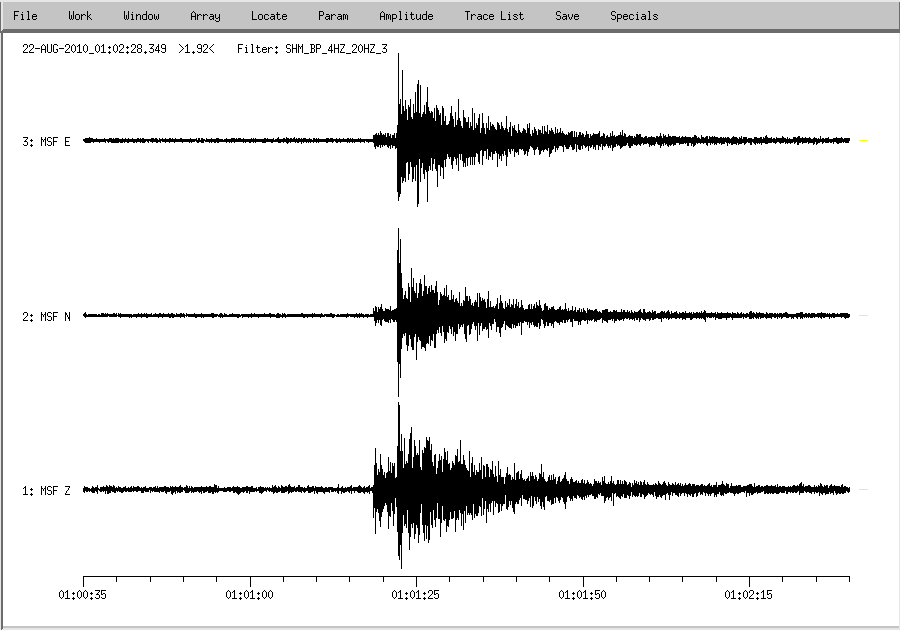Click the yellow marker beside MSF N trace
The image size is (900, 630).
(x=863, y=316)
